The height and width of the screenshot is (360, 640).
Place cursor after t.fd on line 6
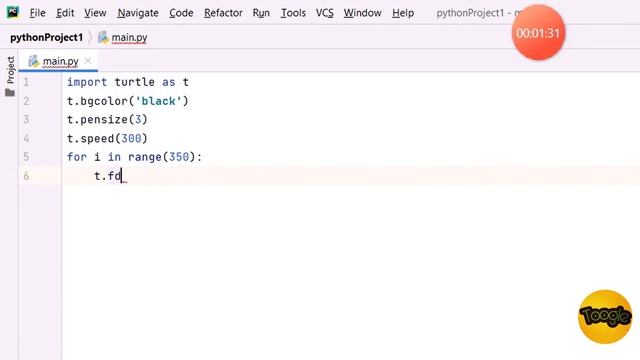(122, 176)
